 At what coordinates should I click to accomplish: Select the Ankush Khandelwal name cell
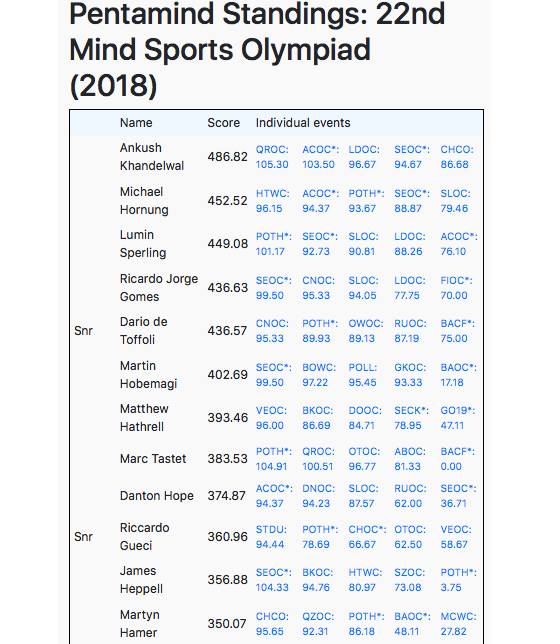click(152, 157)
